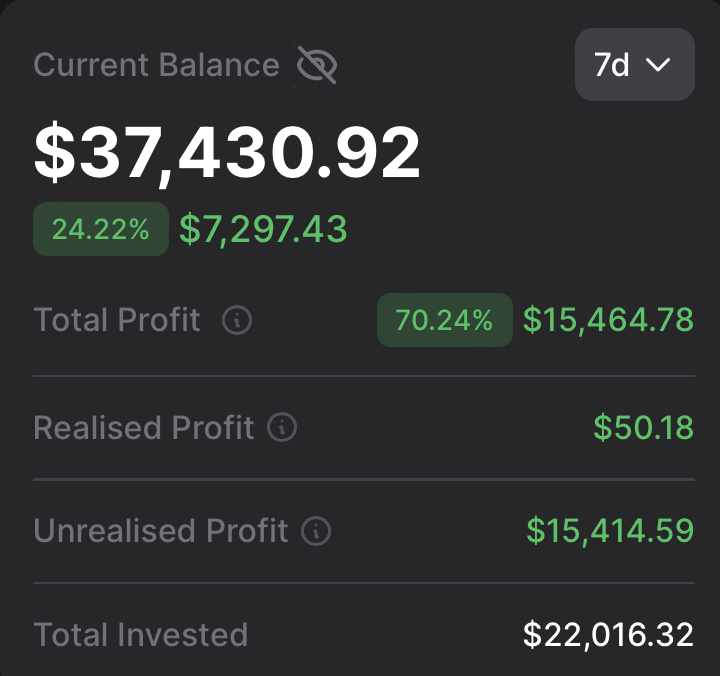Click the $22,016.32 total invested value
The image size is (720, 676).
608,634
